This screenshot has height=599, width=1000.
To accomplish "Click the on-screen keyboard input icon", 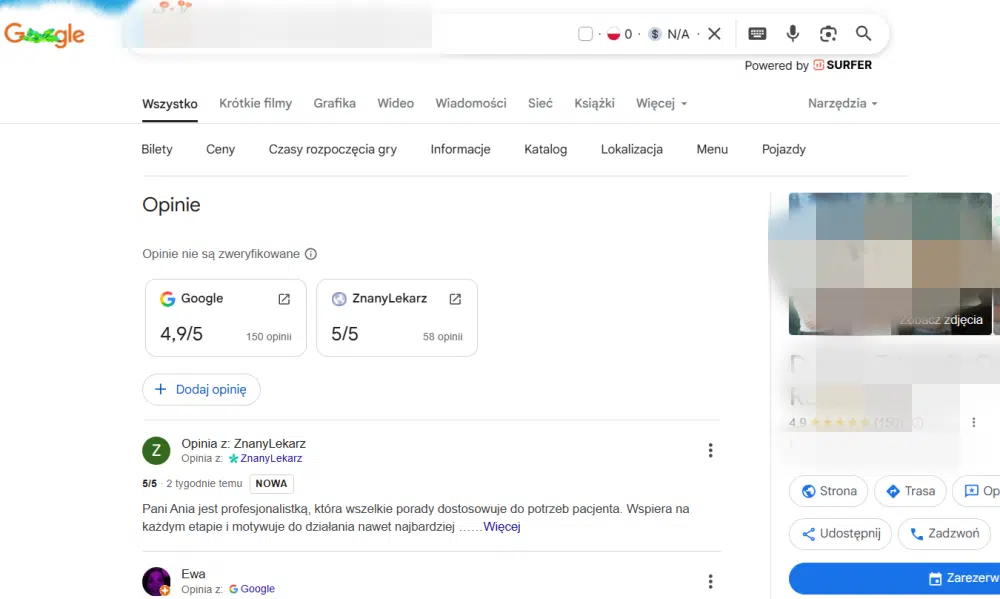I will click(x=757, y=33).
